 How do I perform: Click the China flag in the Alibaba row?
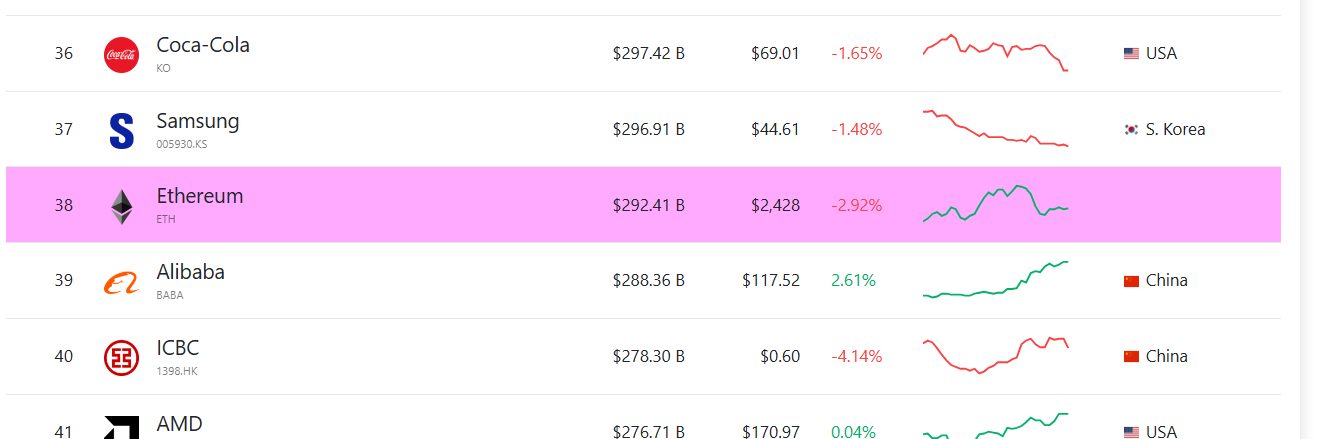(1131, 281)
